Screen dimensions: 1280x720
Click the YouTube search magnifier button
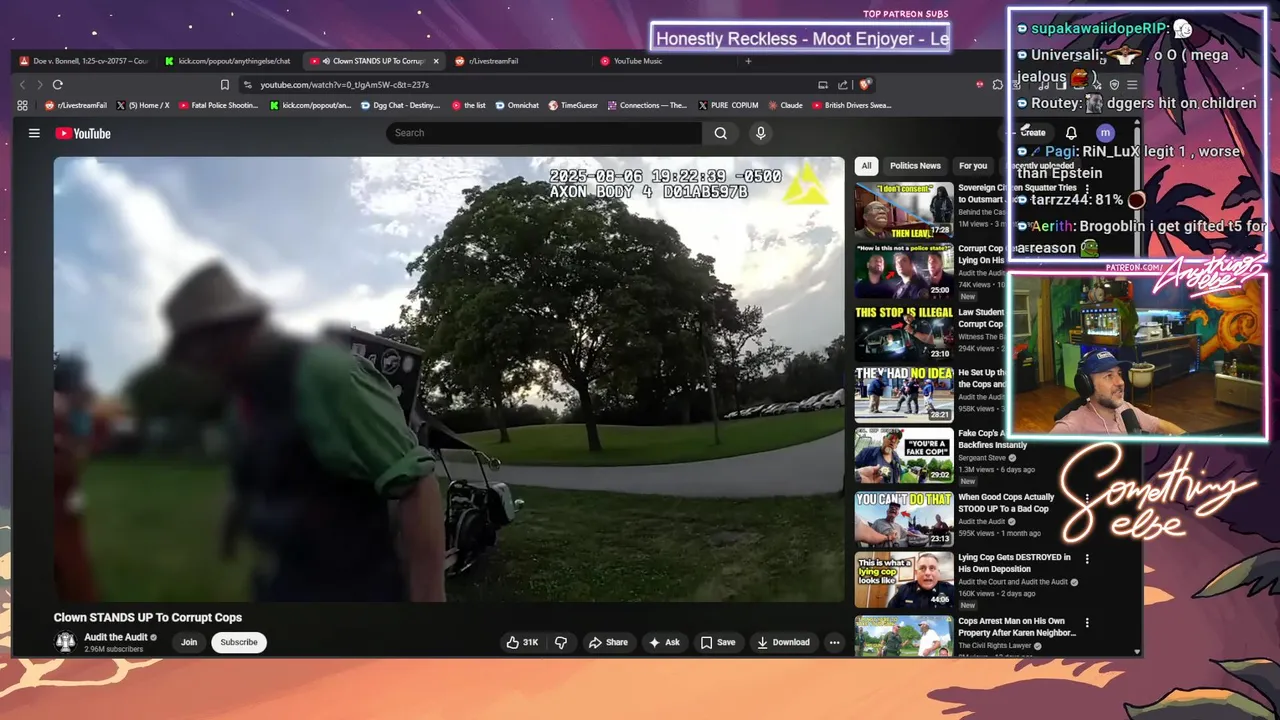[720, 133]
